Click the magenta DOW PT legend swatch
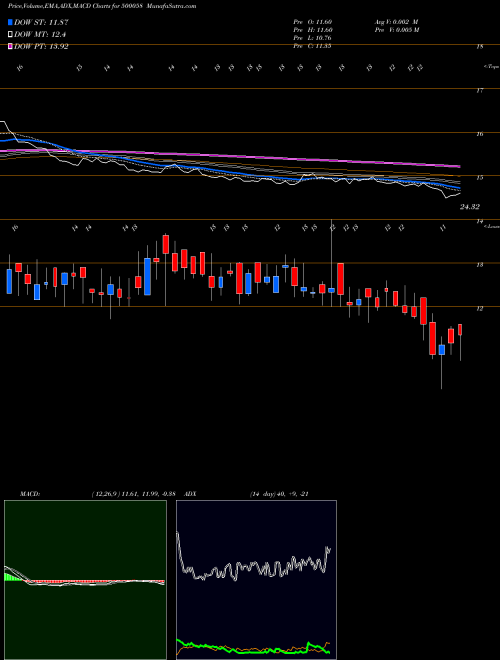Image resolution: width=500 pixels, height=660 pixels. (11, 46)
